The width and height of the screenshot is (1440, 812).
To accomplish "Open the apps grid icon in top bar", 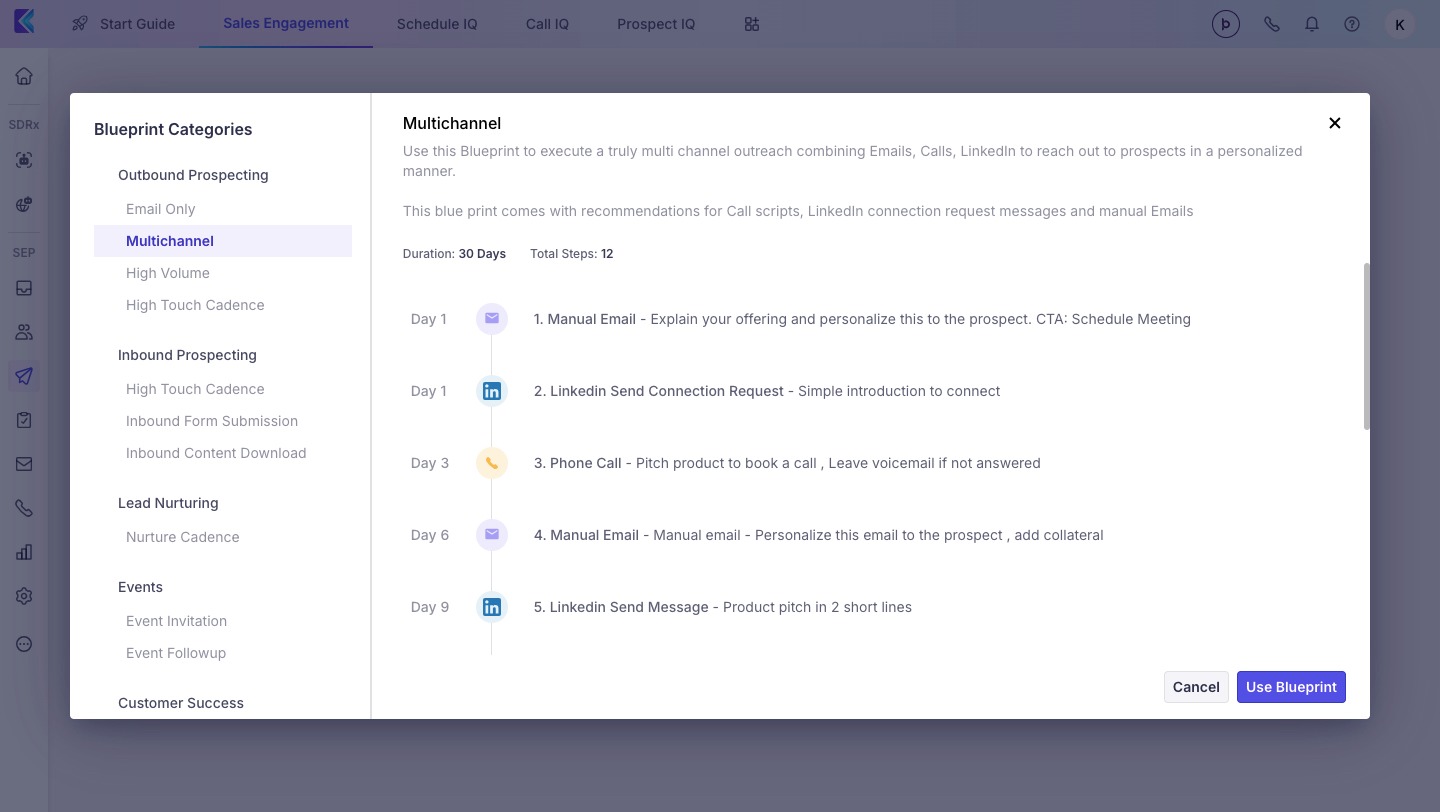I will pyautogui.click(x=752, y=24).
